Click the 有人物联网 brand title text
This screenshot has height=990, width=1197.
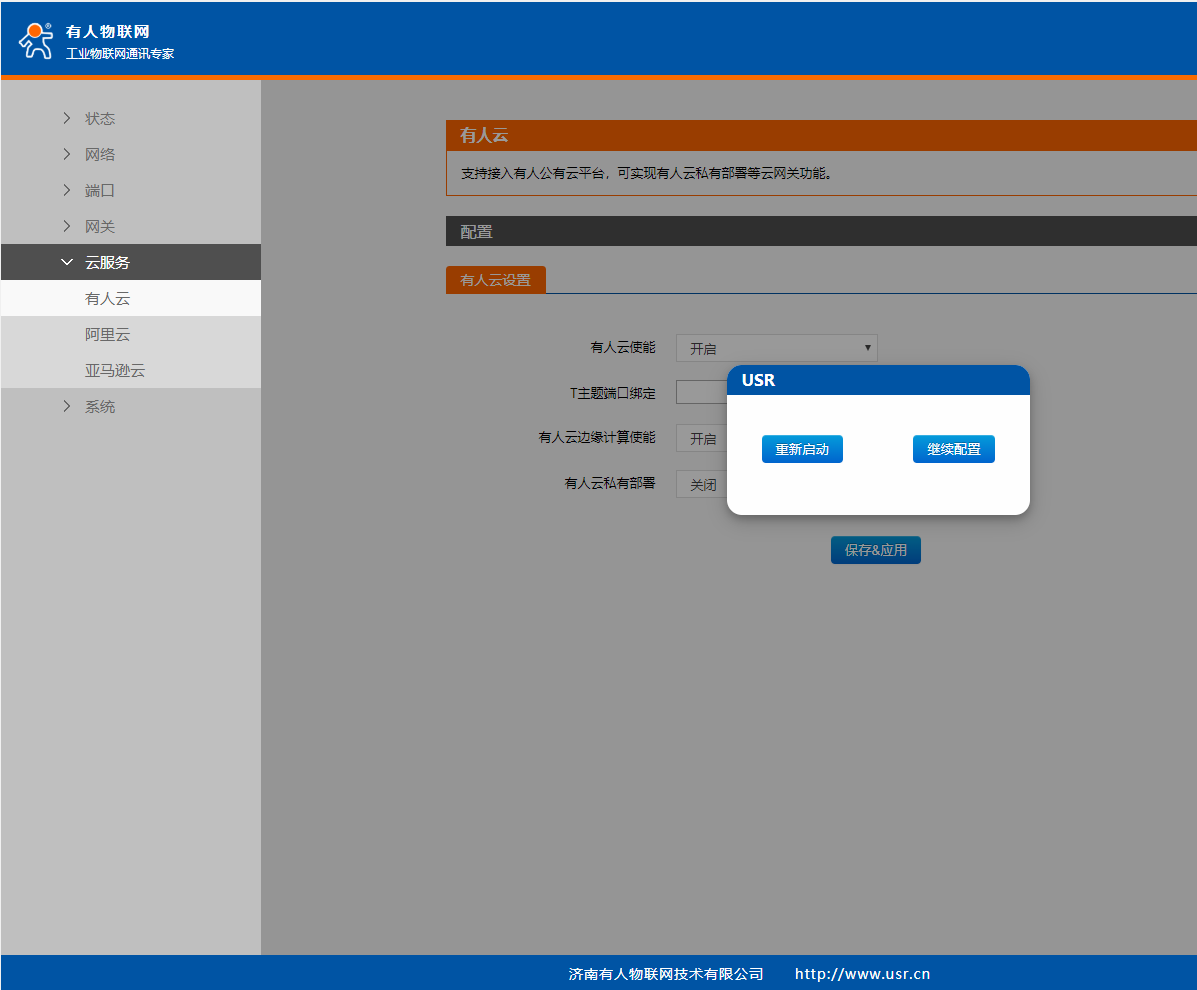(x=108, y=32)
